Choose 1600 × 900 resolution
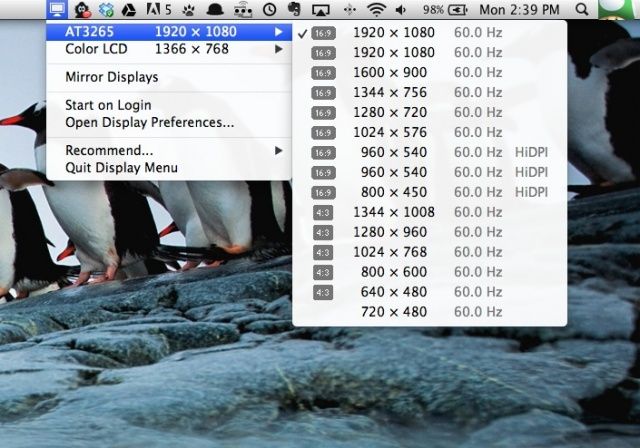This screenshot has height=448, width=640. (393, 72)
